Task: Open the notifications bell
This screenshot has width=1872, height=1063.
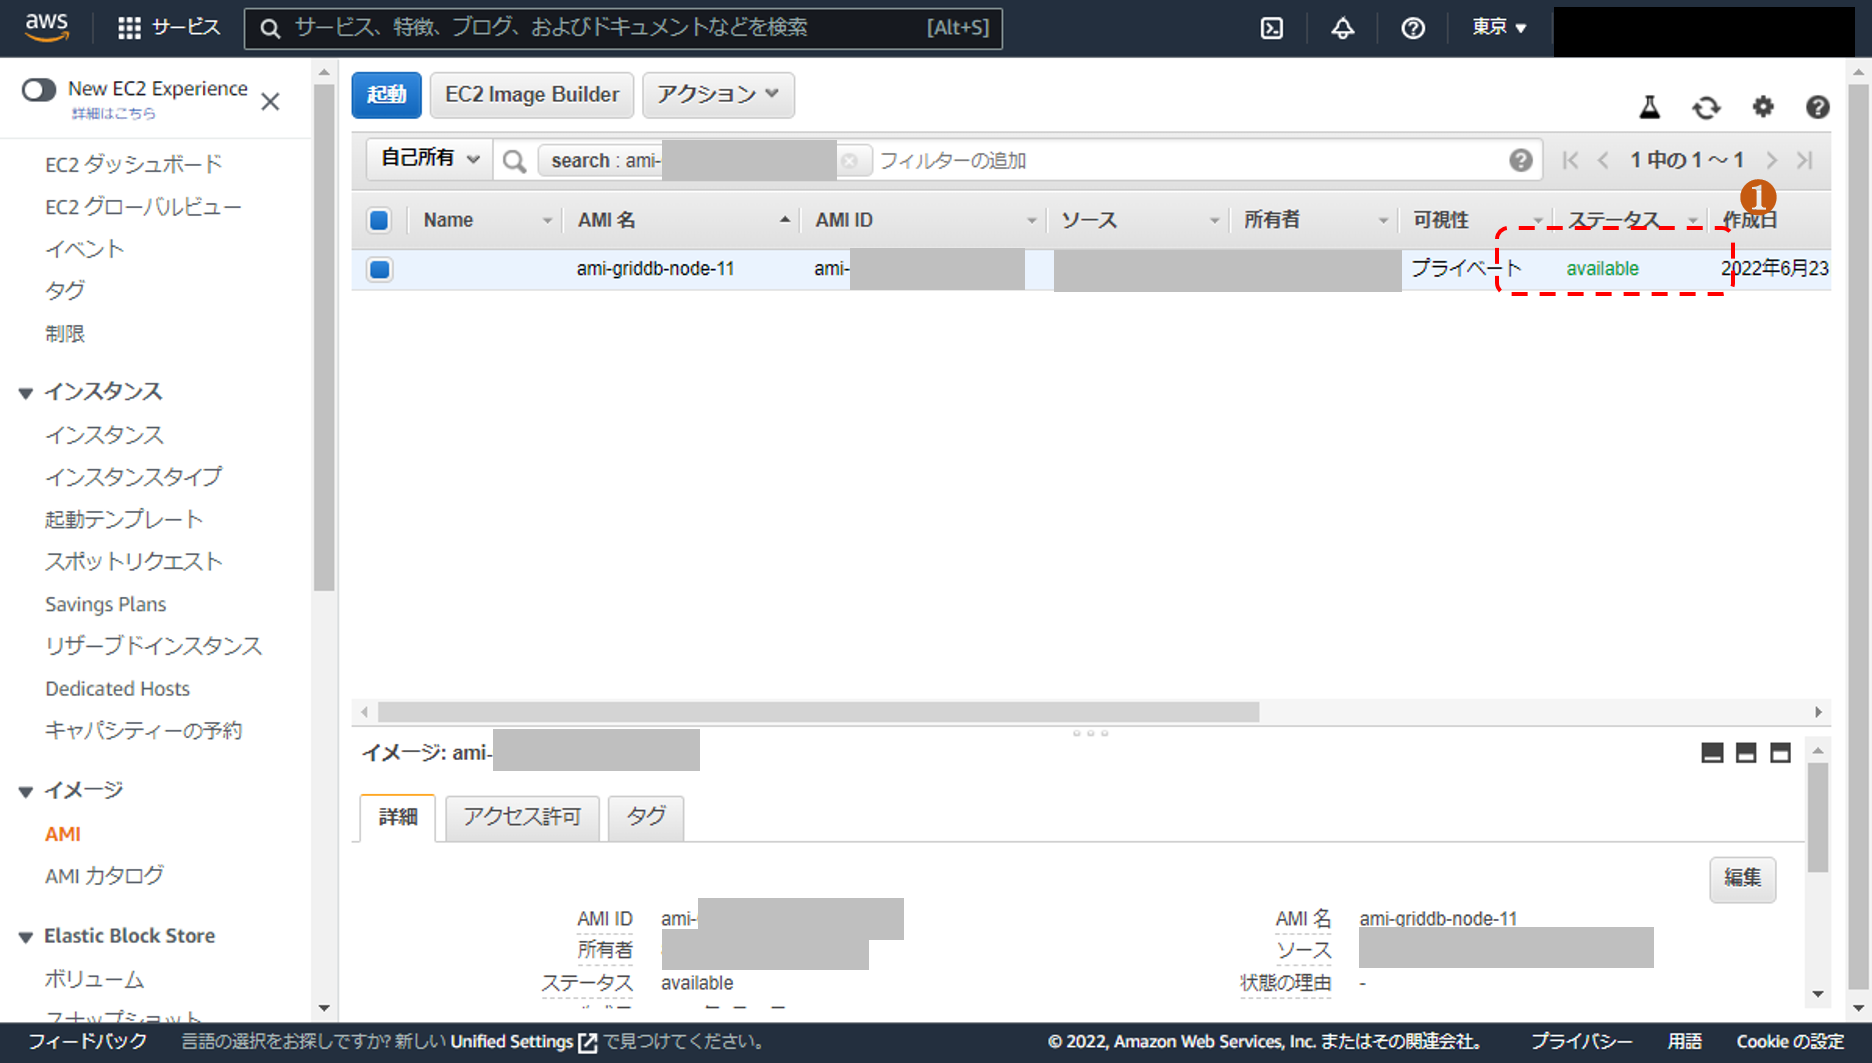Action: 1342,28
